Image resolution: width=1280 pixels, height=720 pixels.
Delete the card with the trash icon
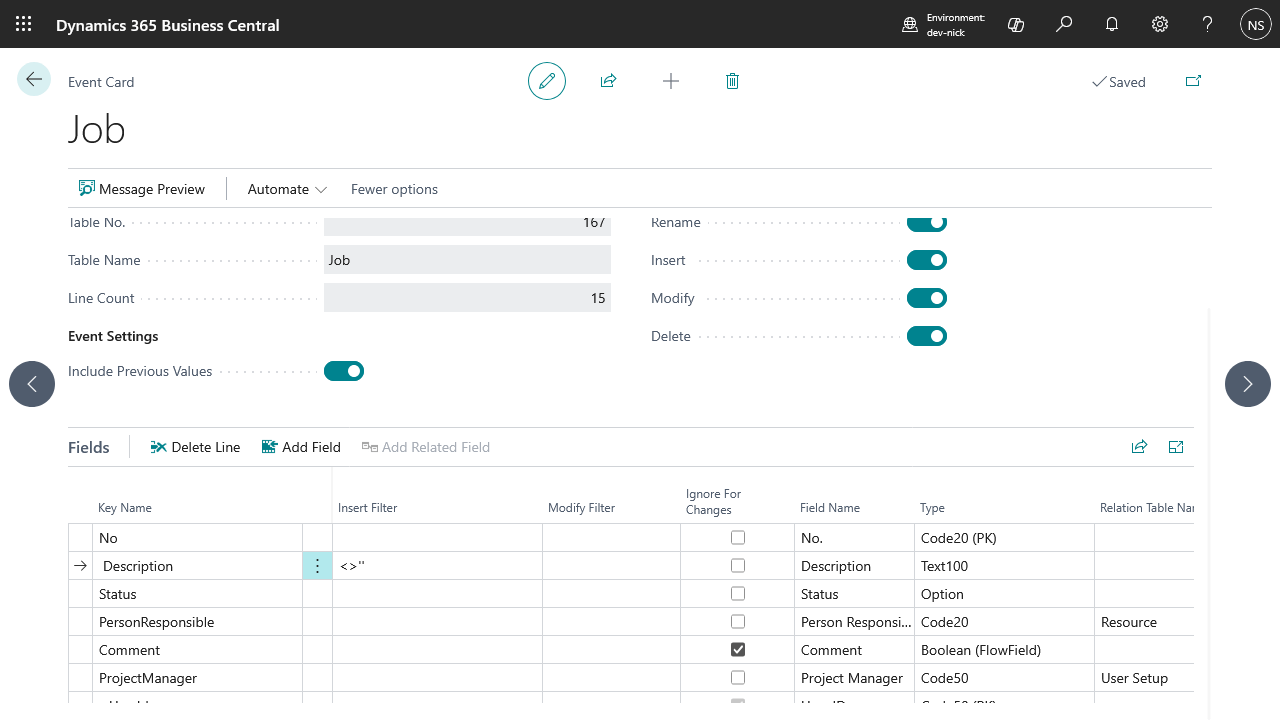(x=732, y=81)
